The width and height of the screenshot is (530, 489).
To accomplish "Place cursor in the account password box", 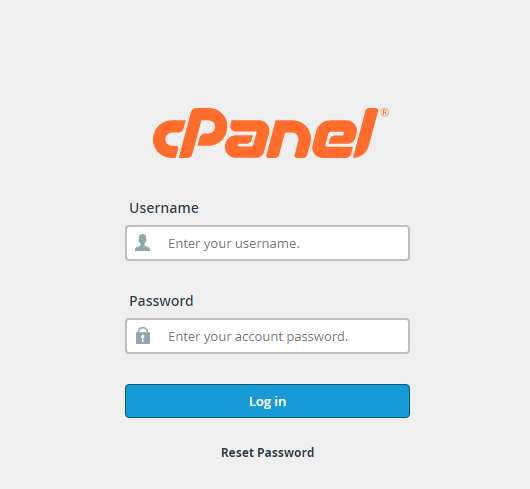I will pyautogui.click(x=267, y=336).
